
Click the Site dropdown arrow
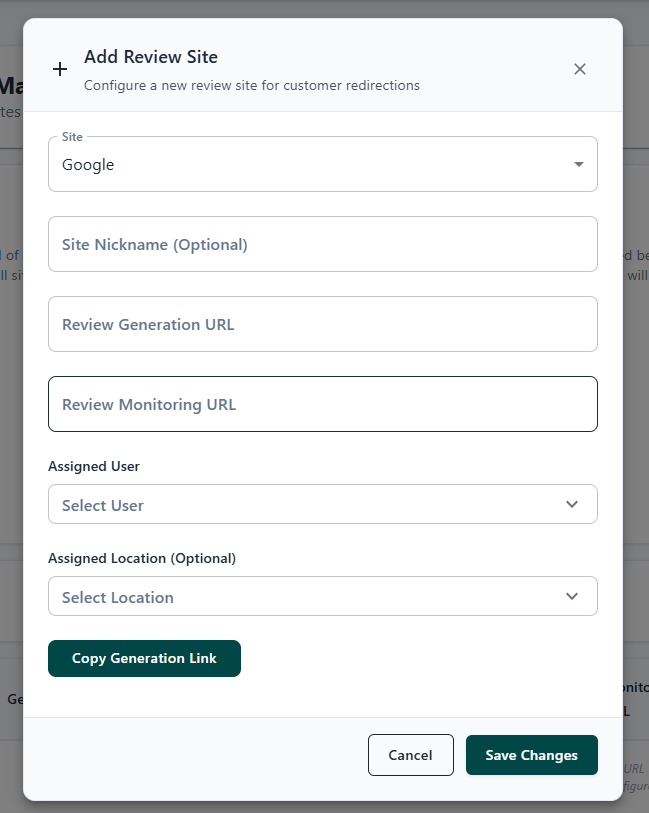[578, 164]
